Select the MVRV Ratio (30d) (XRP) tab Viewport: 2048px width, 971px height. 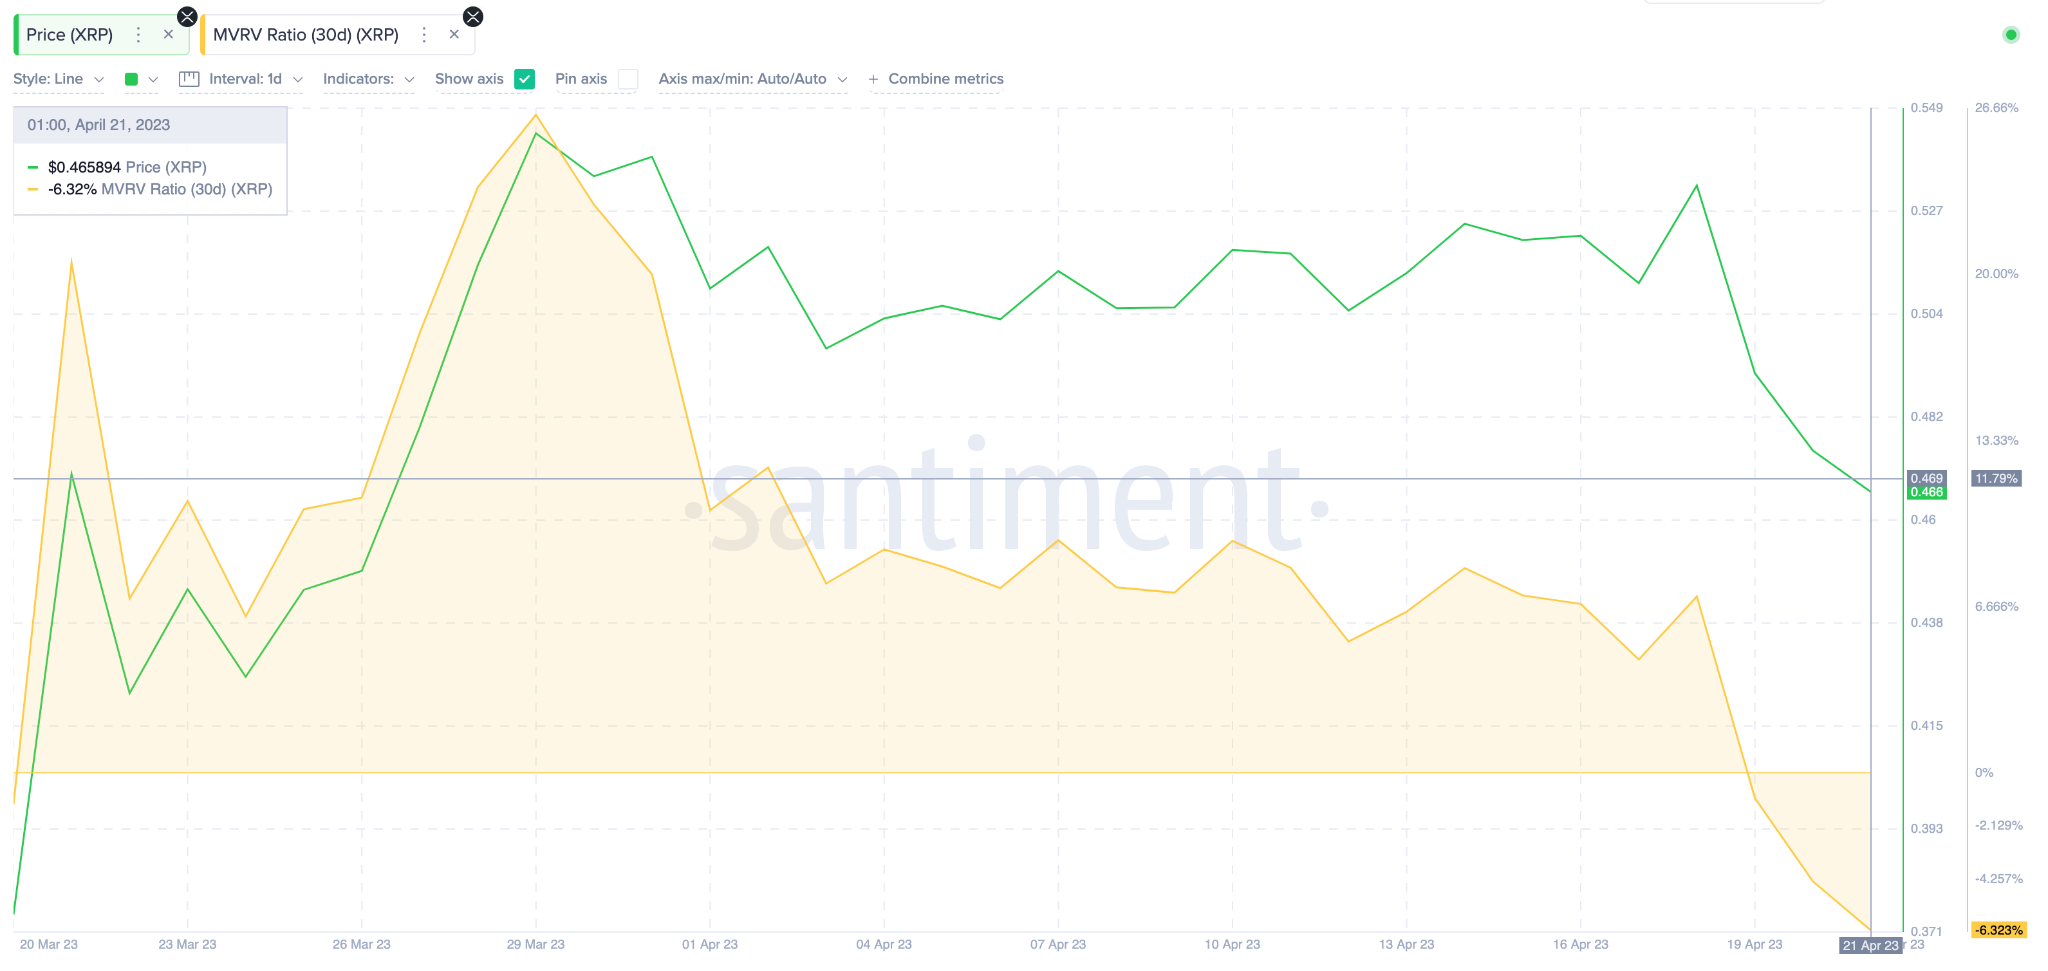coord(306,35)
